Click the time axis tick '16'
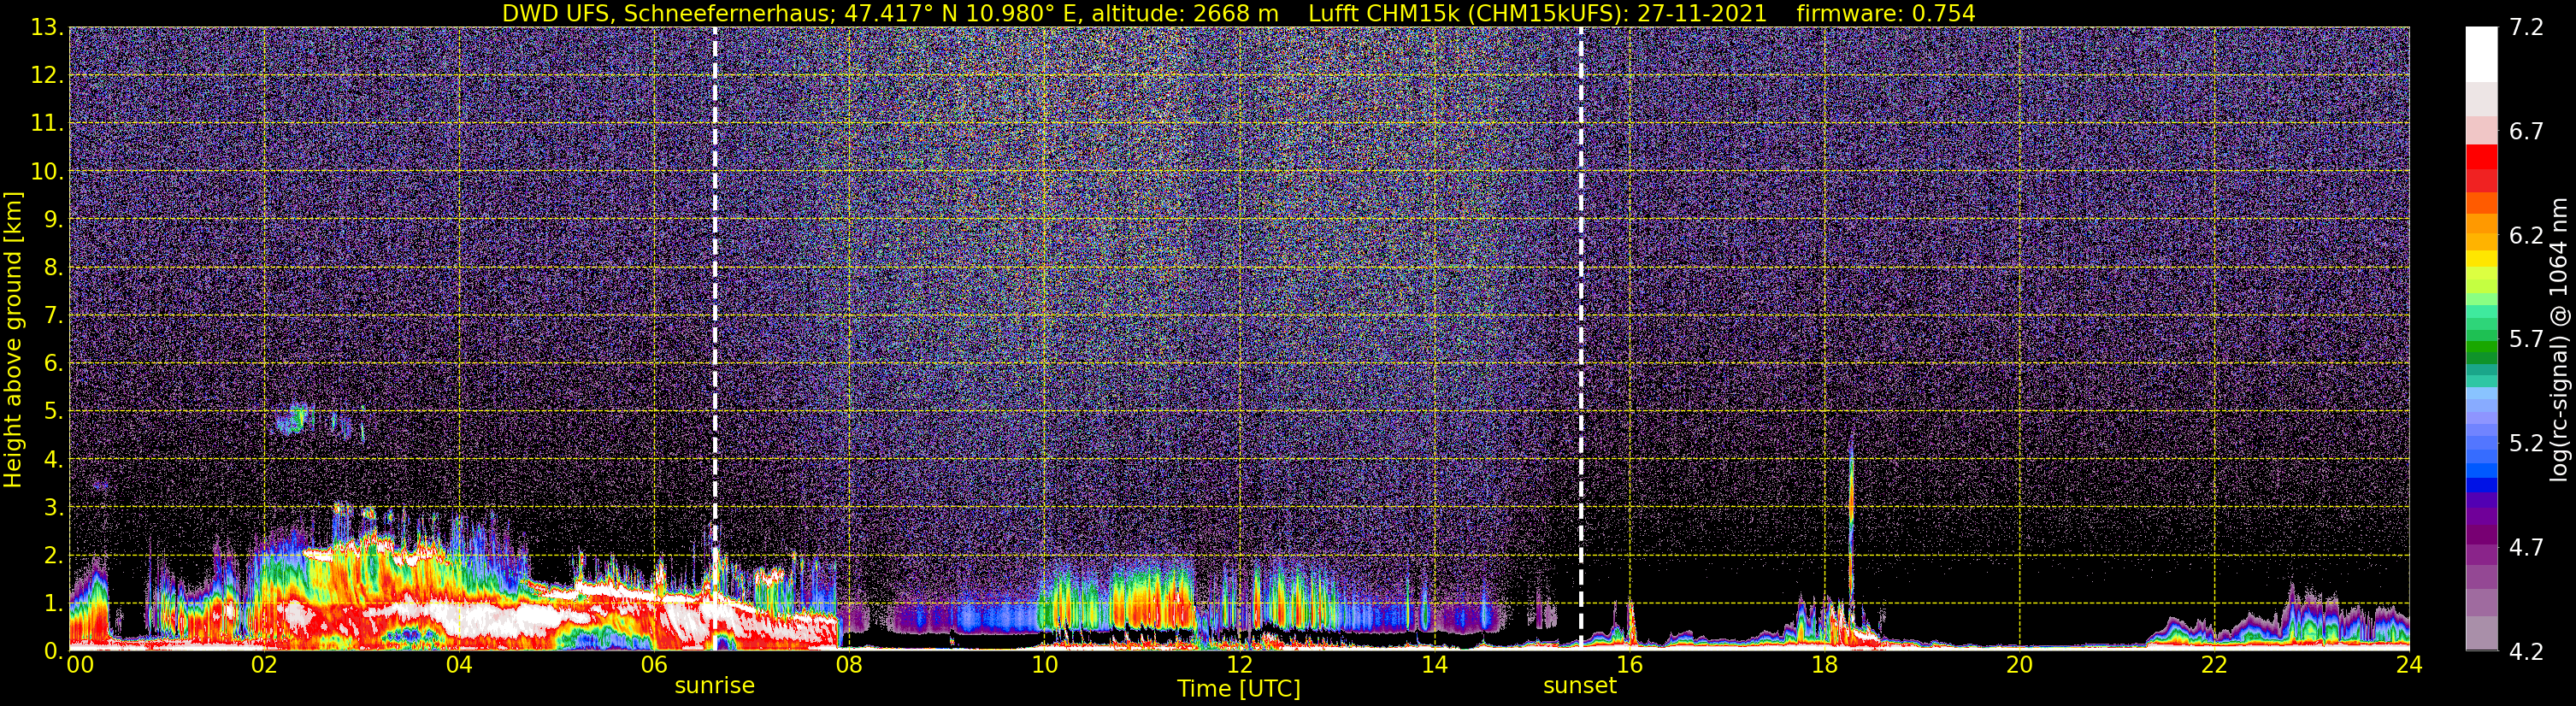 point(1629,666)
